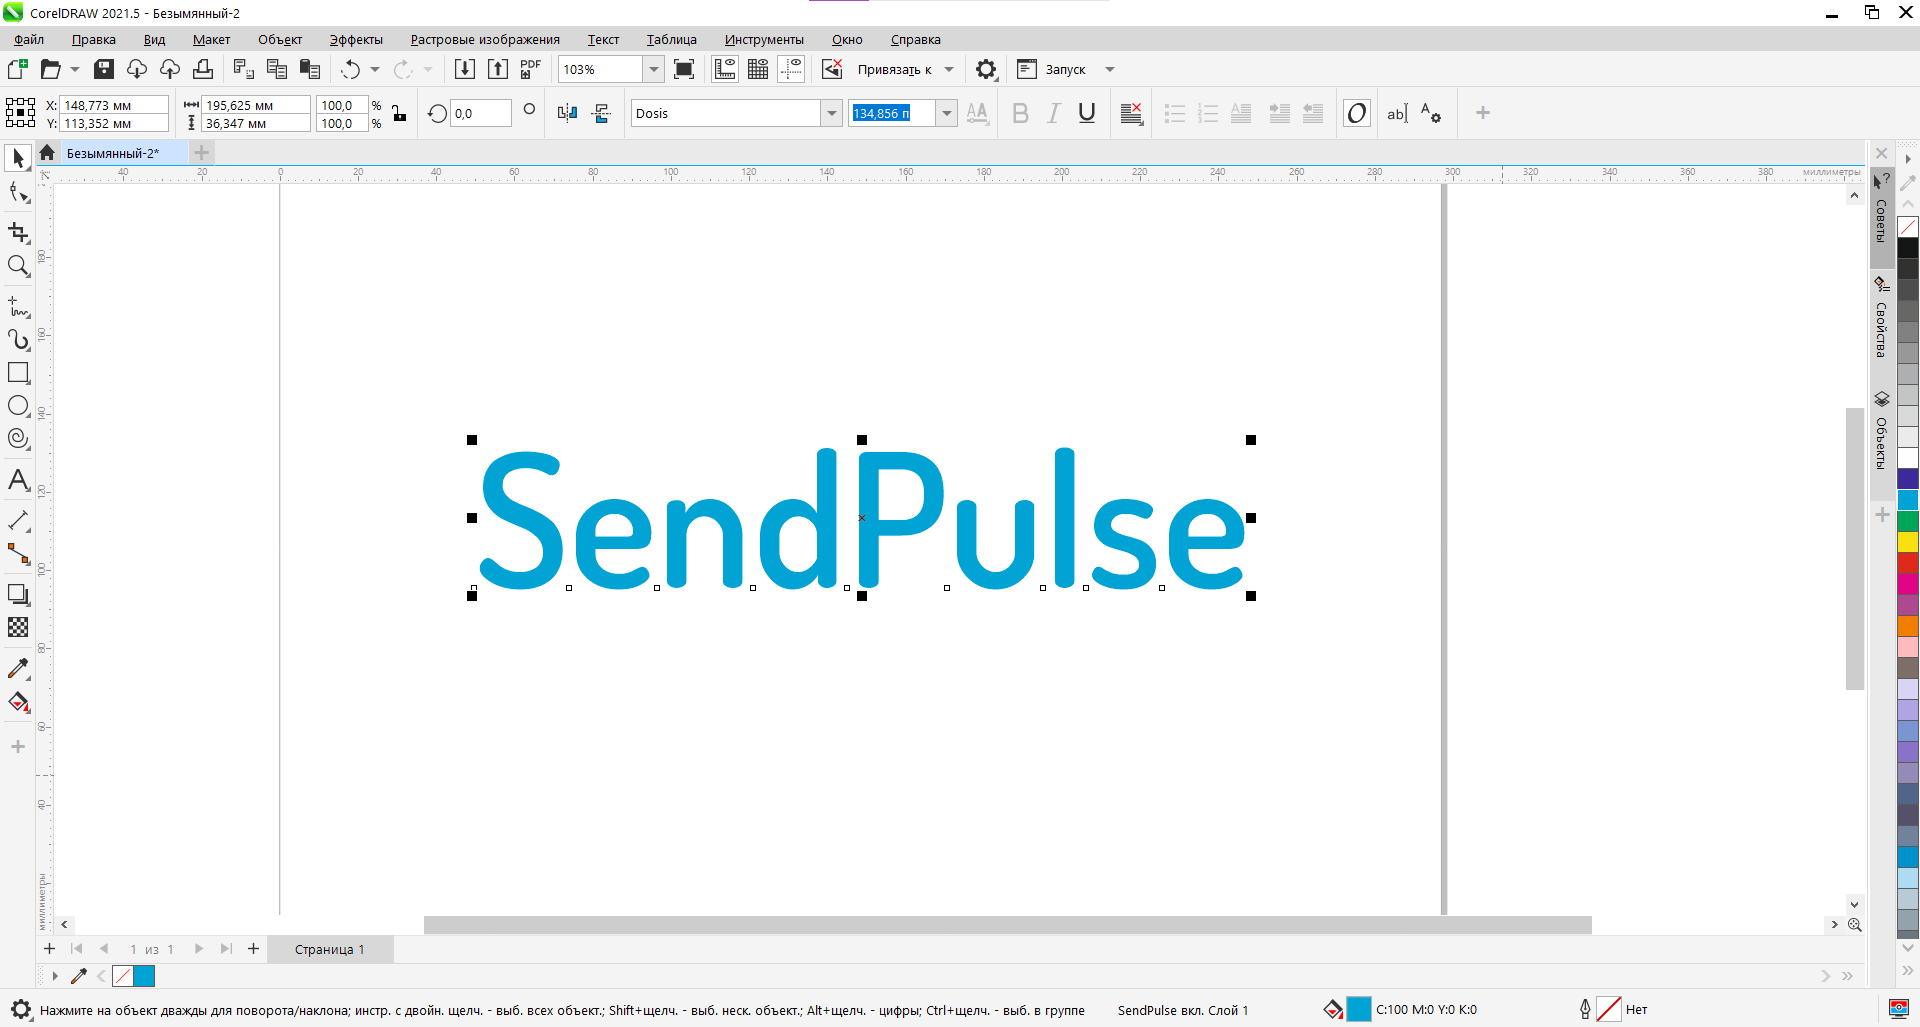Toggle Bold formatting
1920x1027 pixels.
1020,113
